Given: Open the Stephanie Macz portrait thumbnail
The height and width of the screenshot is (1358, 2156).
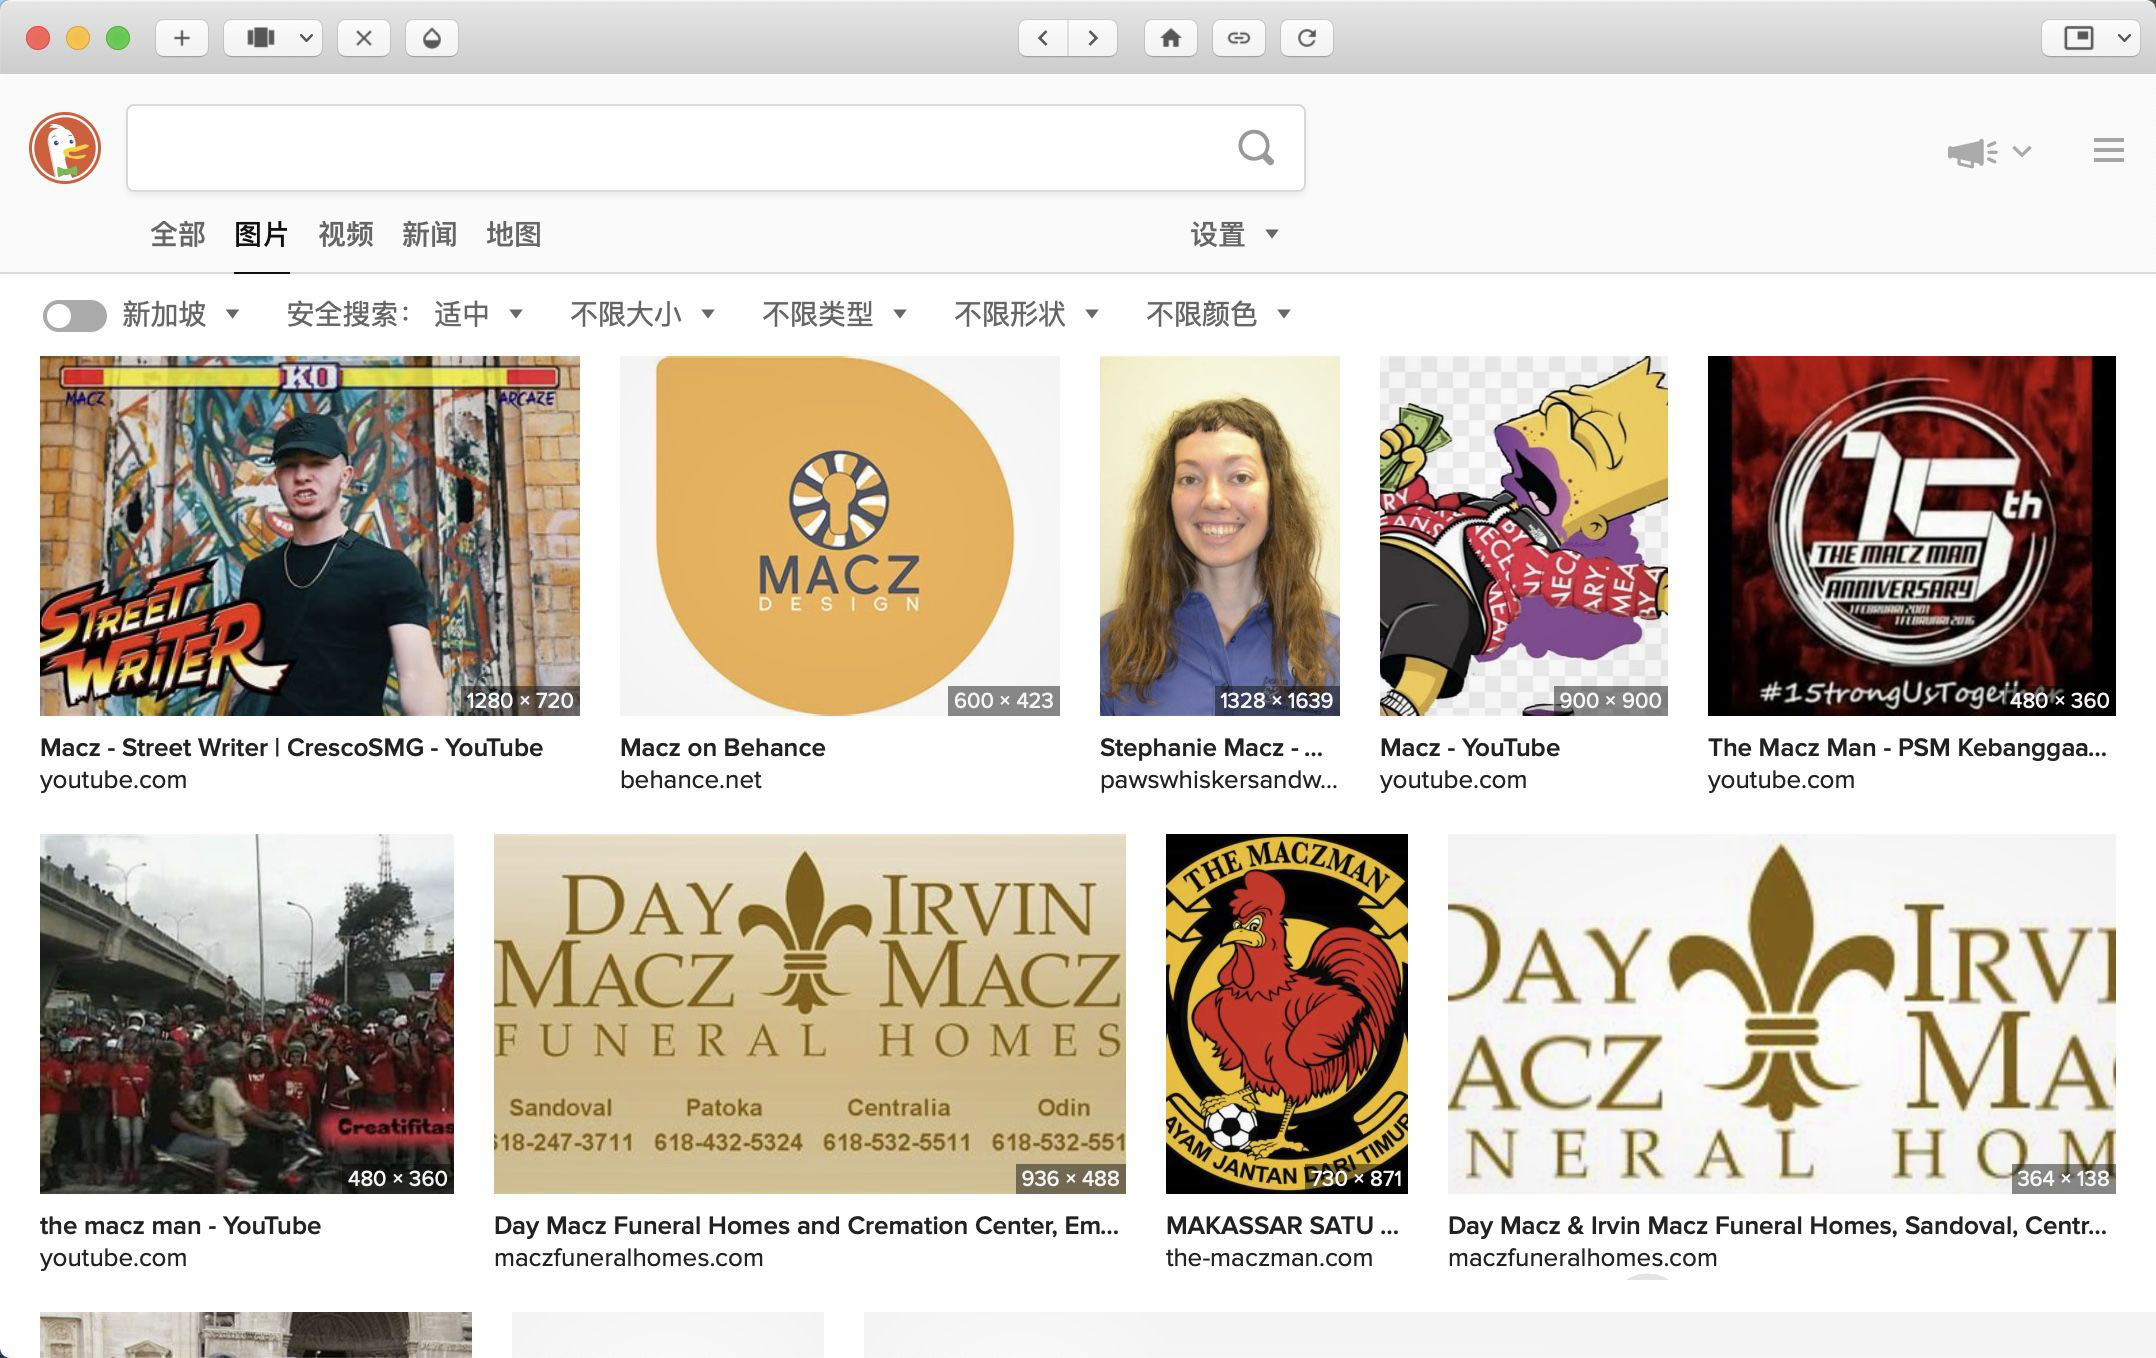Looking at the screenshot, I should (1220, 536).
